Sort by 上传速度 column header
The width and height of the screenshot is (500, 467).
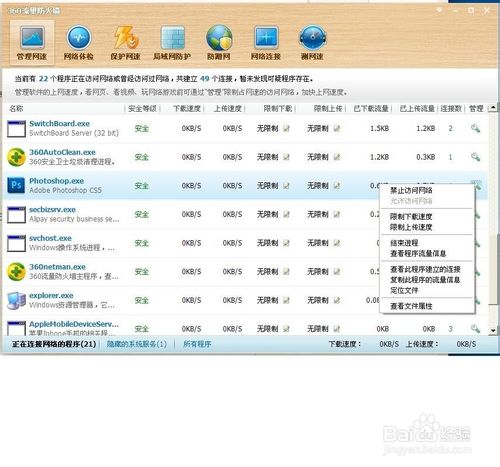228,109
